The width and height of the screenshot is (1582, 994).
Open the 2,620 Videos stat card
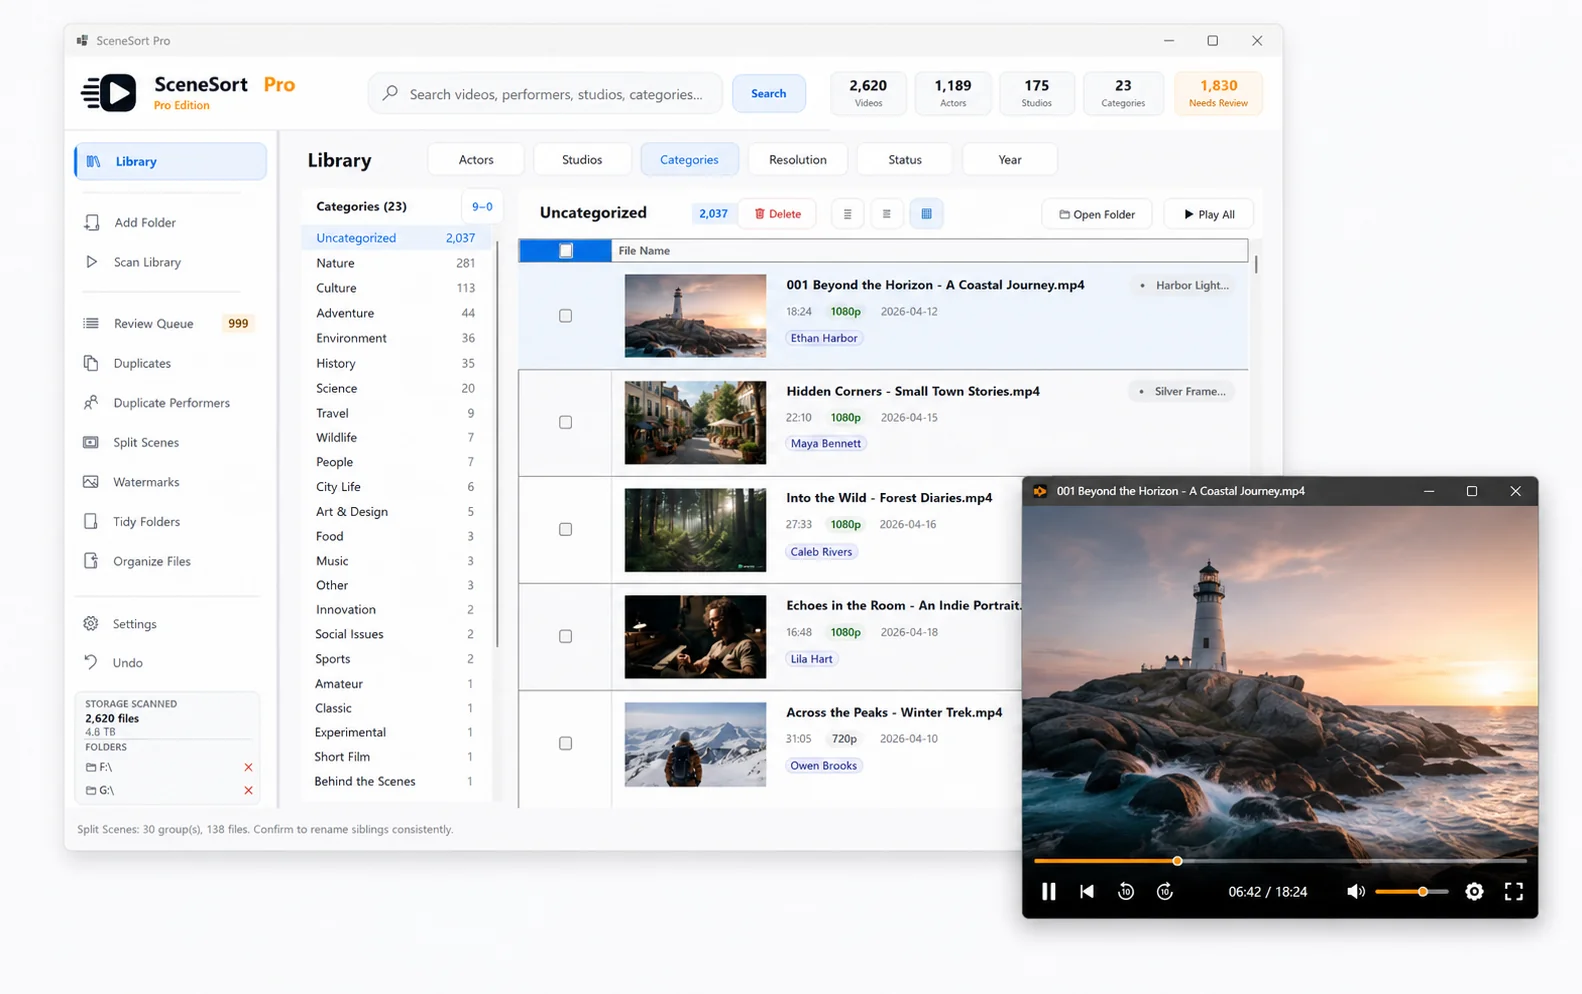tap(868, 93)
